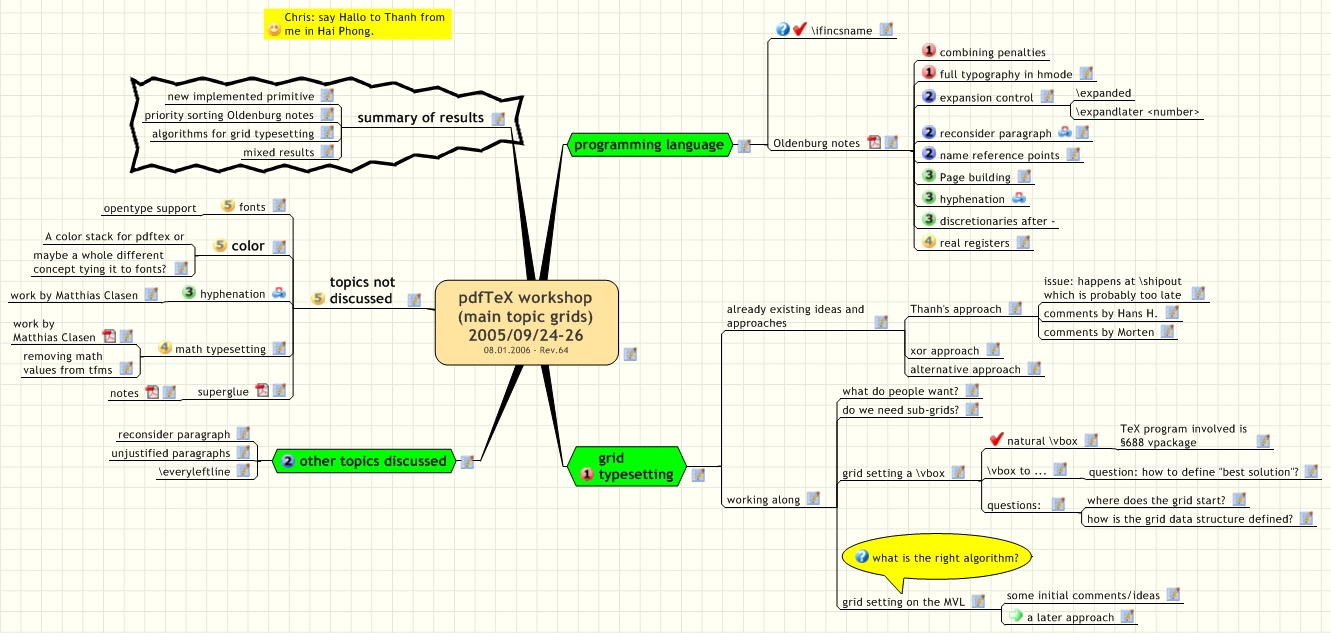
Task: Click the people icon on Oldenburg's reconsider paragraph
Action: [x=1065, y=132]
